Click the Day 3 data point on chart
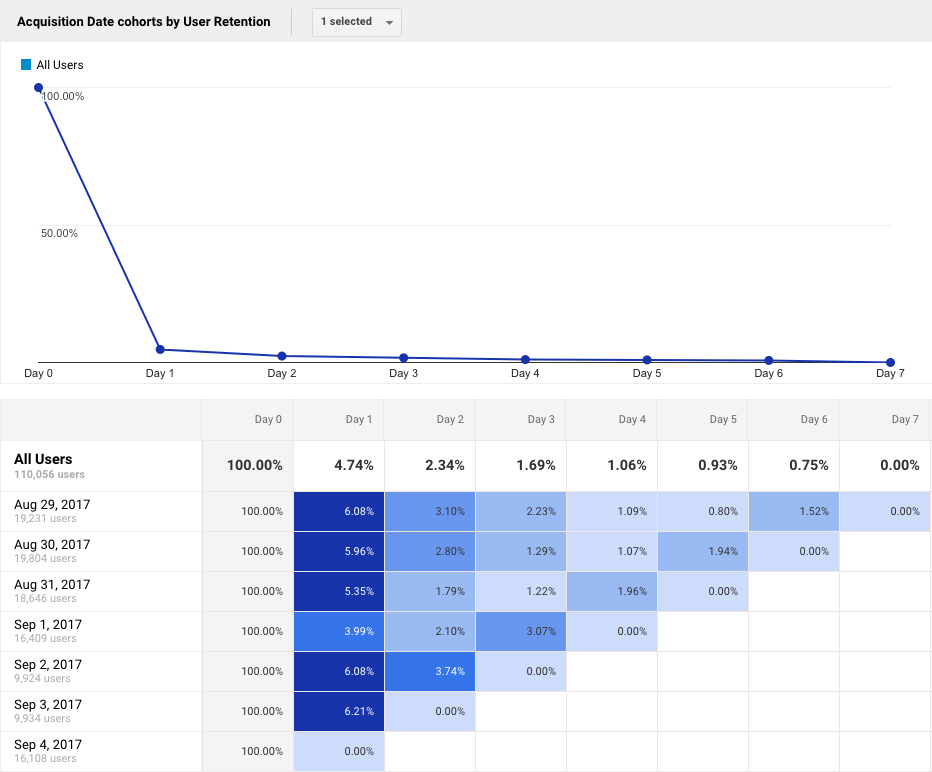The image size is (932, 772). click(404, 358)
